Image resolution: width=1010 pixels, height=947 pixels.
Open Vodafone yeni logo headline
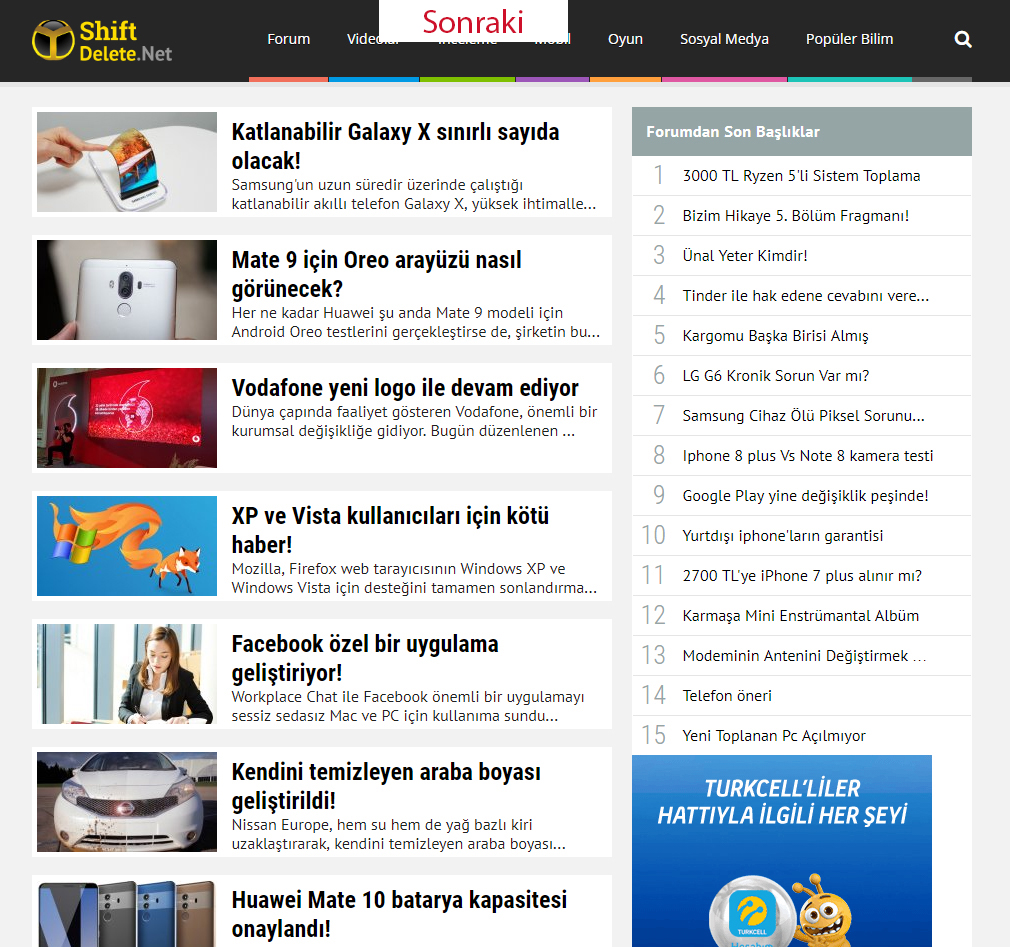click(405, 388)
